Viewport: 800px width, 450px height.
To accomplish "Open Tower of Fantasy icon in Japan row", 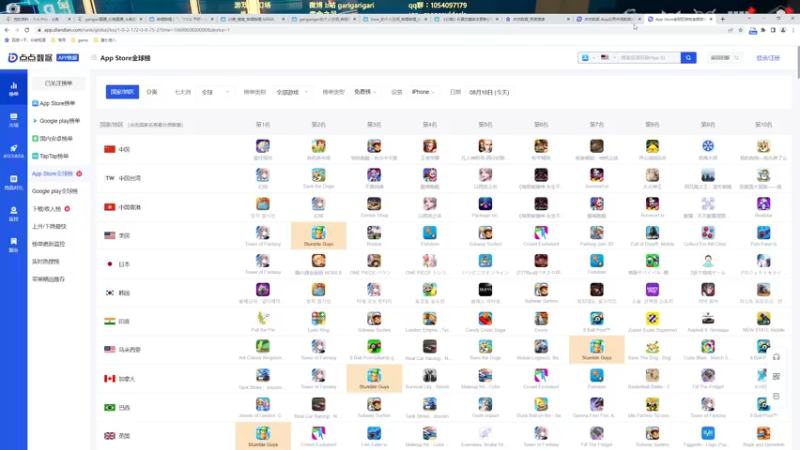I will pyautogui.click(x=263, y=261).
